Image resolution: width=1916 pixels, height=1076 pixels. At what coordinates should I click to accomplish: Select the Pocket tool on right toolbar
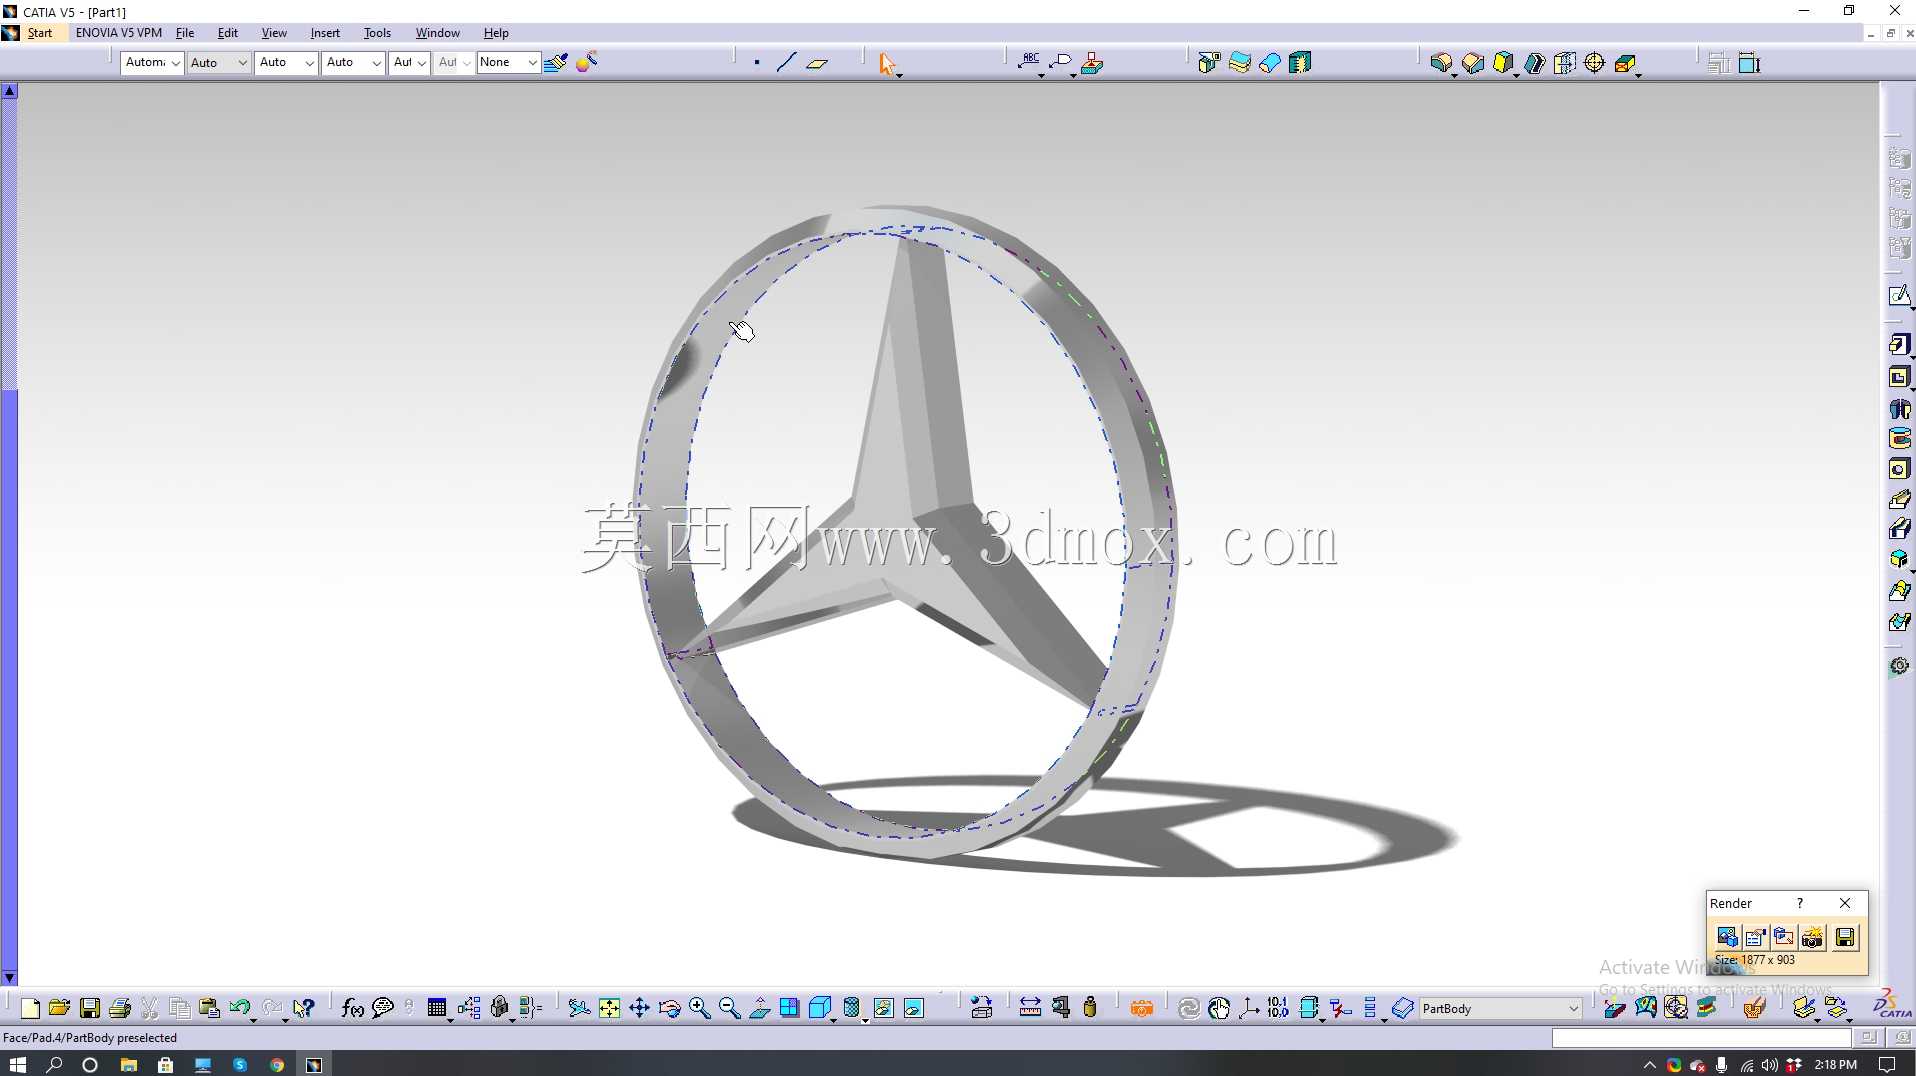click(1899, 377)
